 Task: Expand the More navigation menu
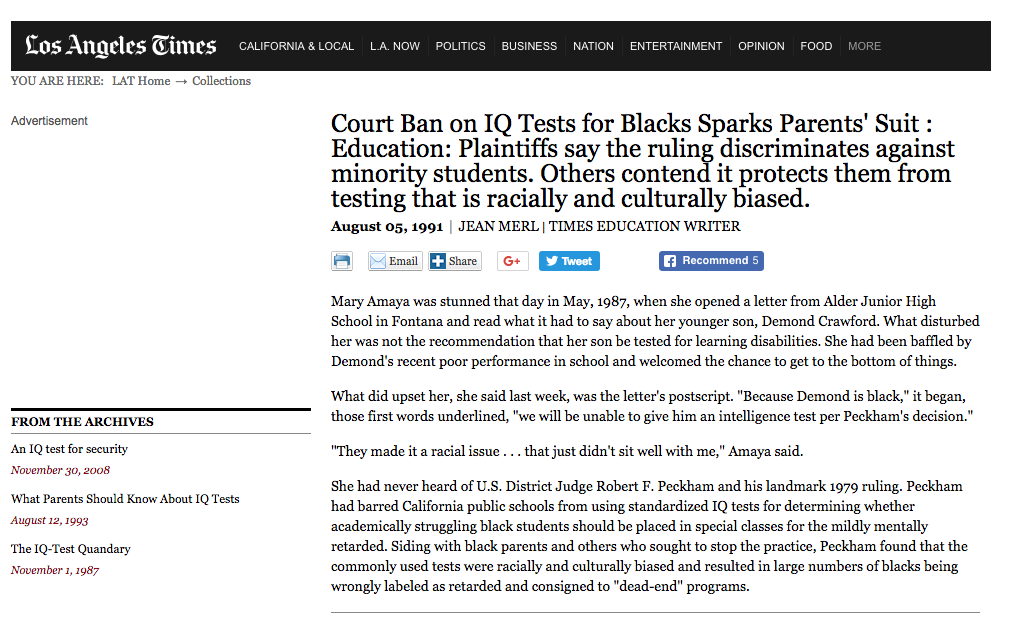coord(864,46)
